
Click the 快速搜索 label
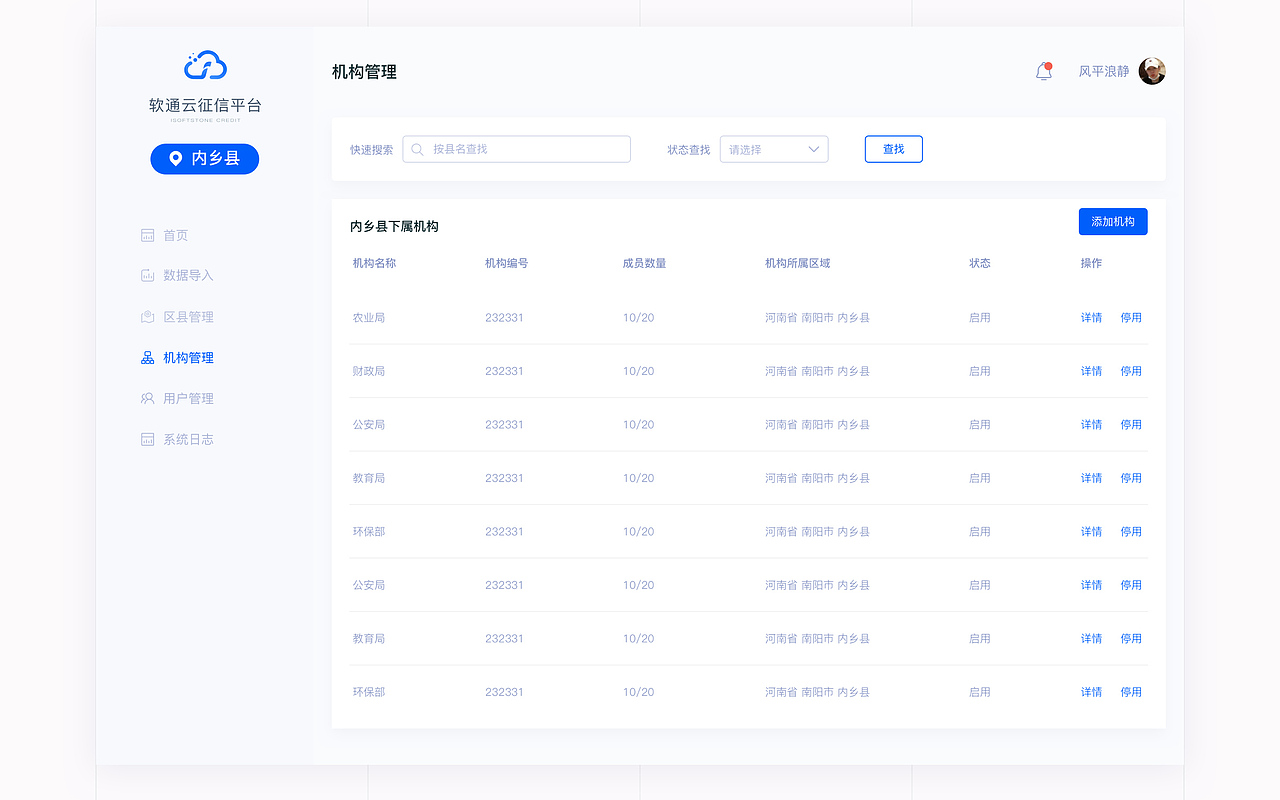click(x=372, y=149)
